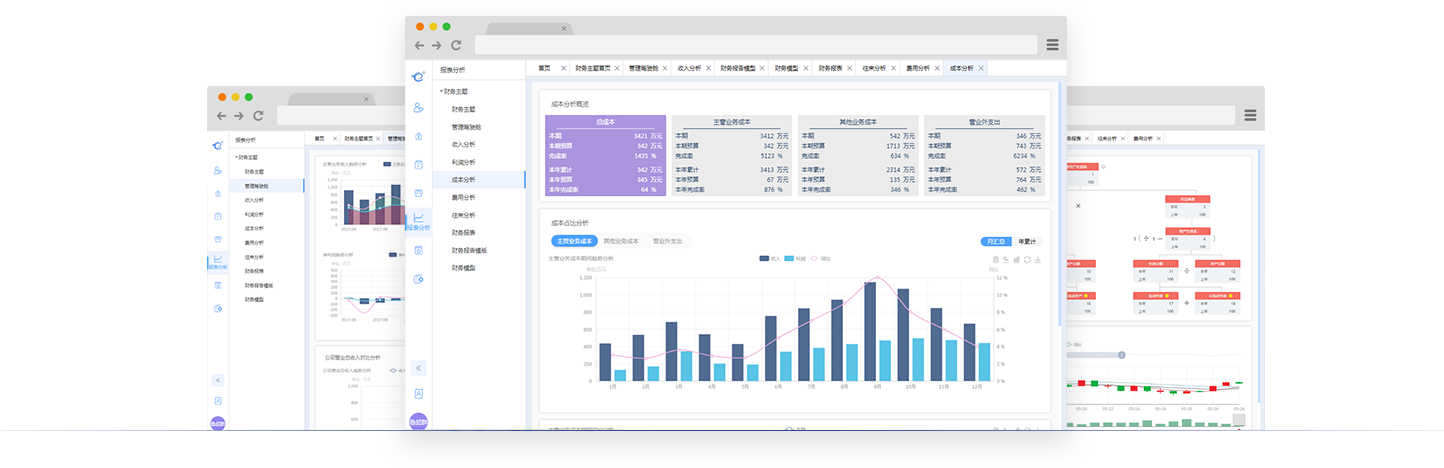The height and width of the screenshot is (468, 1444).
Task: Select the 营业外支出 pill button
Action: click(667, 241)
